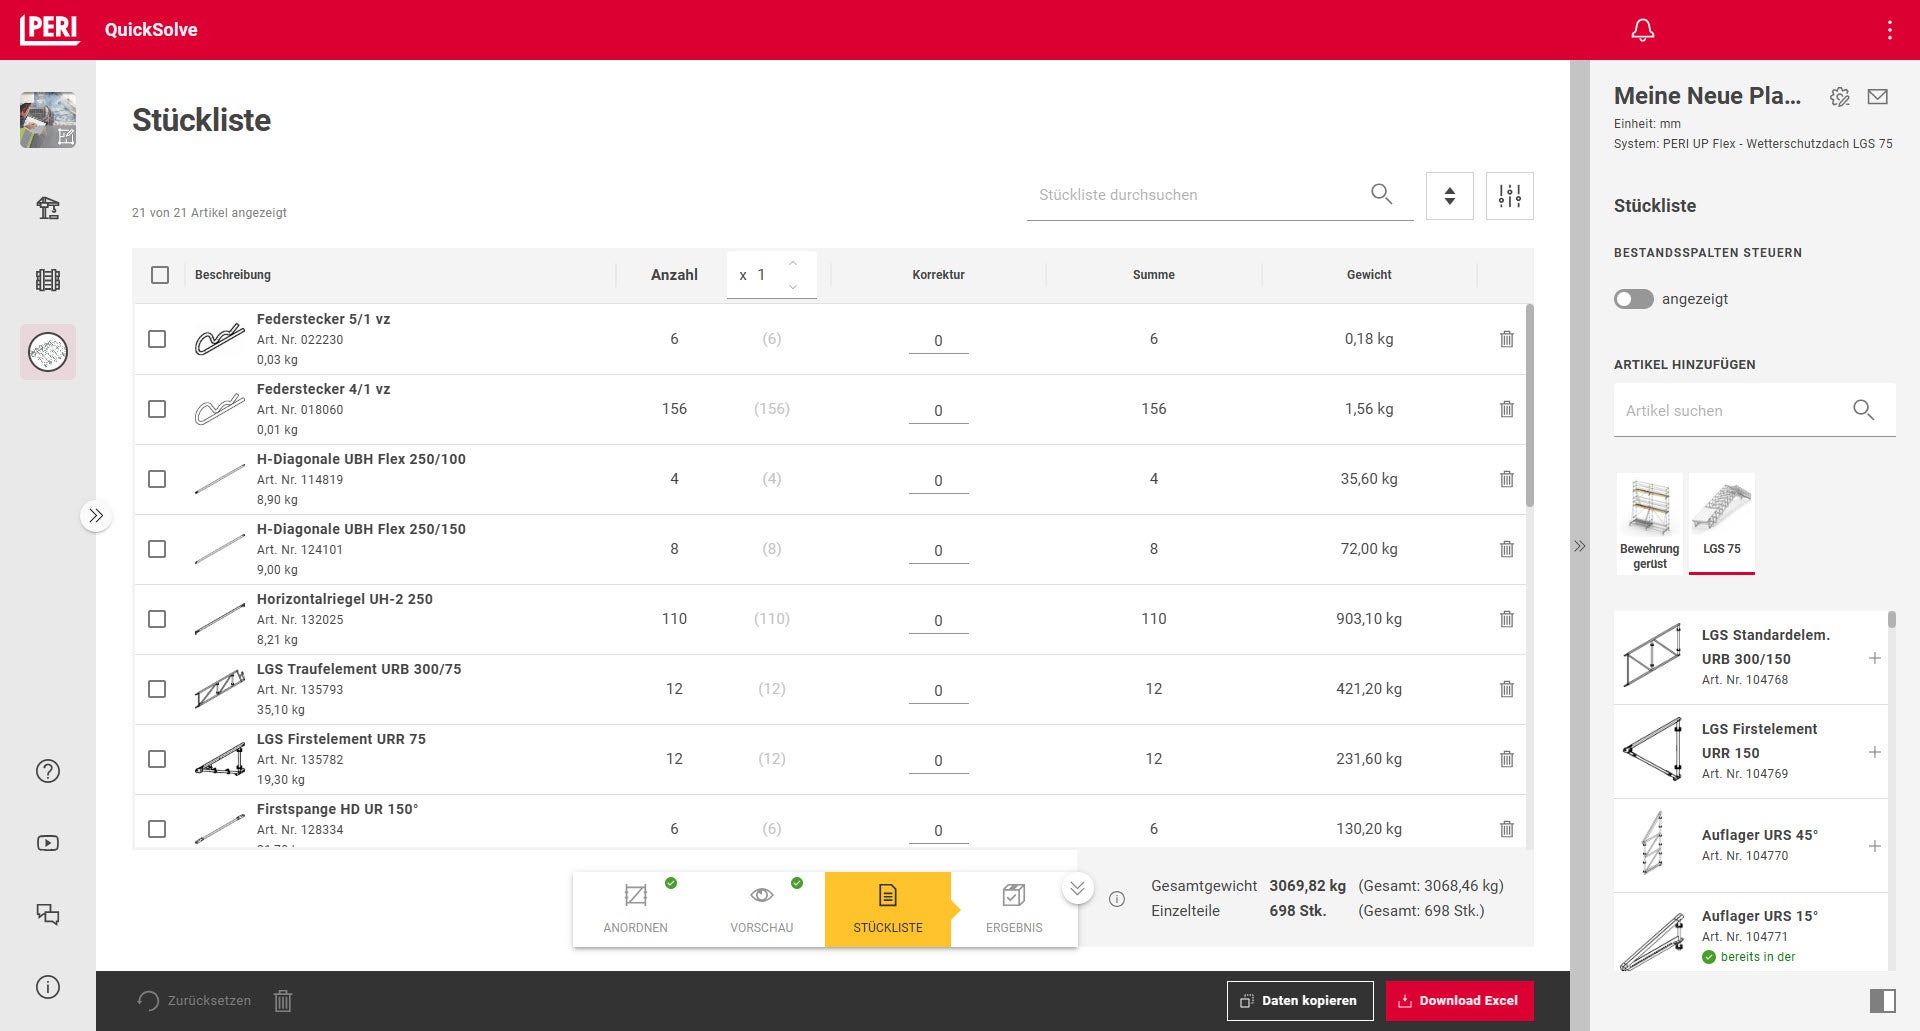Delete the H-Diagonale UBH Flex 250/100 row
Screen dimensions: 1920x1031
pyautogui.click(x=1506, y=479)
